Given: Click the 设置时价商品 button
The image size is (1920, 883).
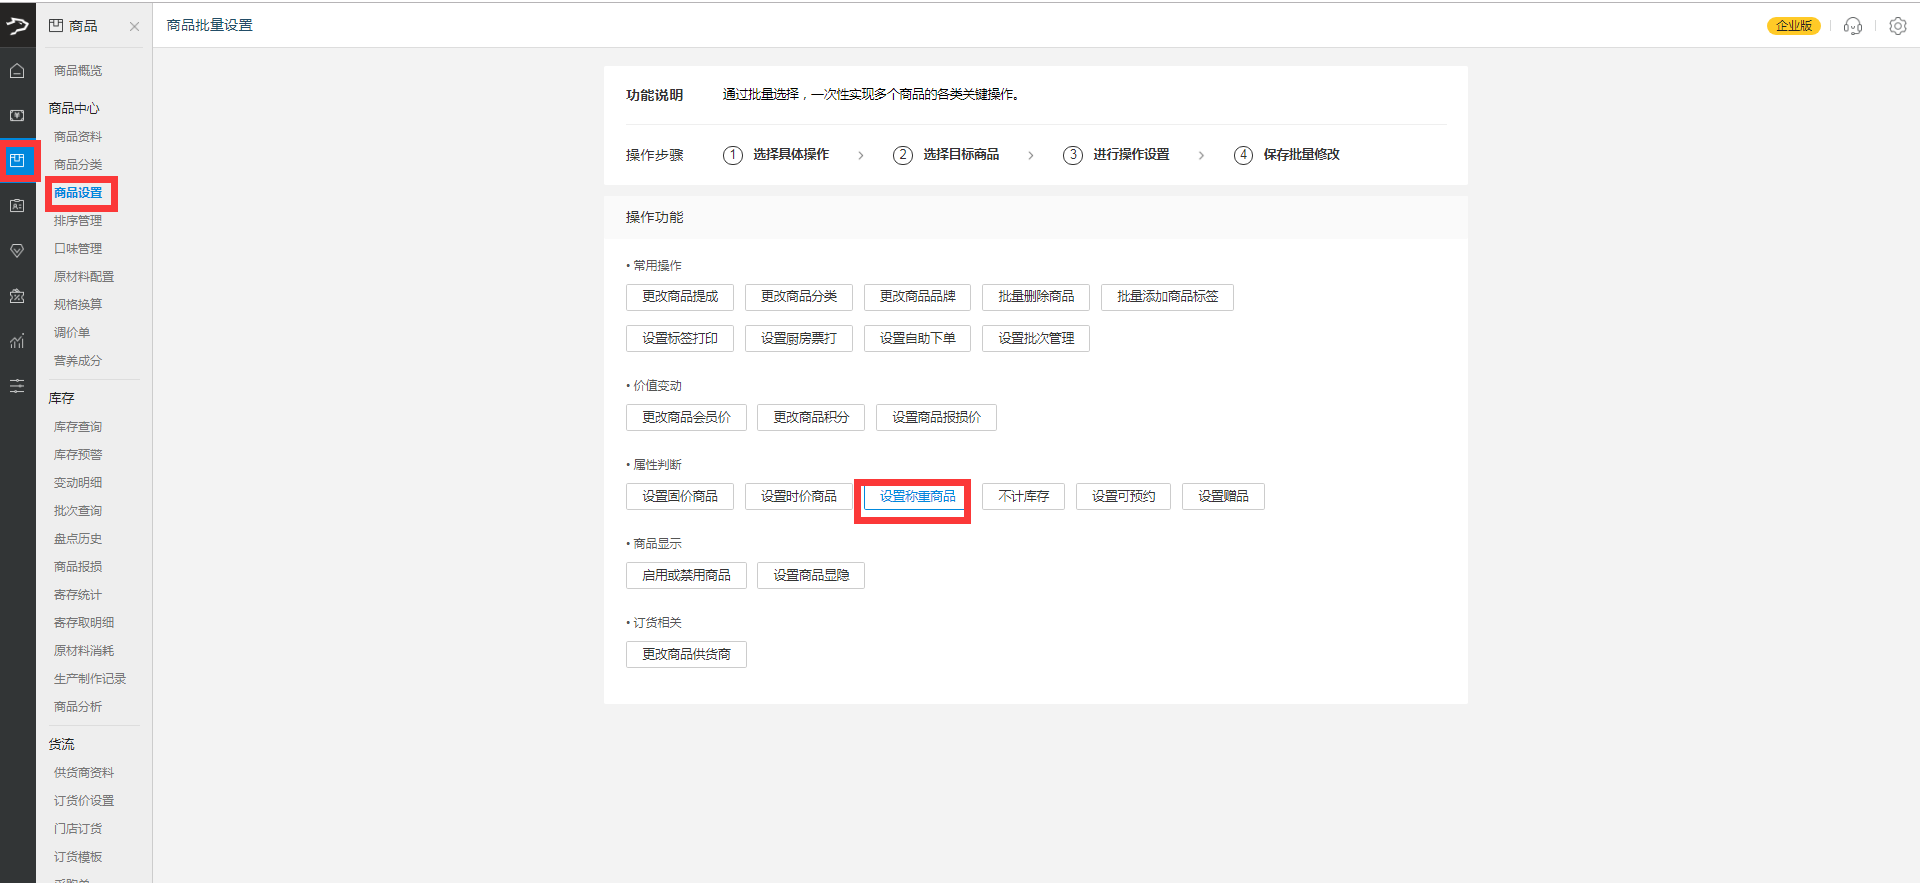Looking at the screenshot, I should pyautogui.click(x=799, y=497).
